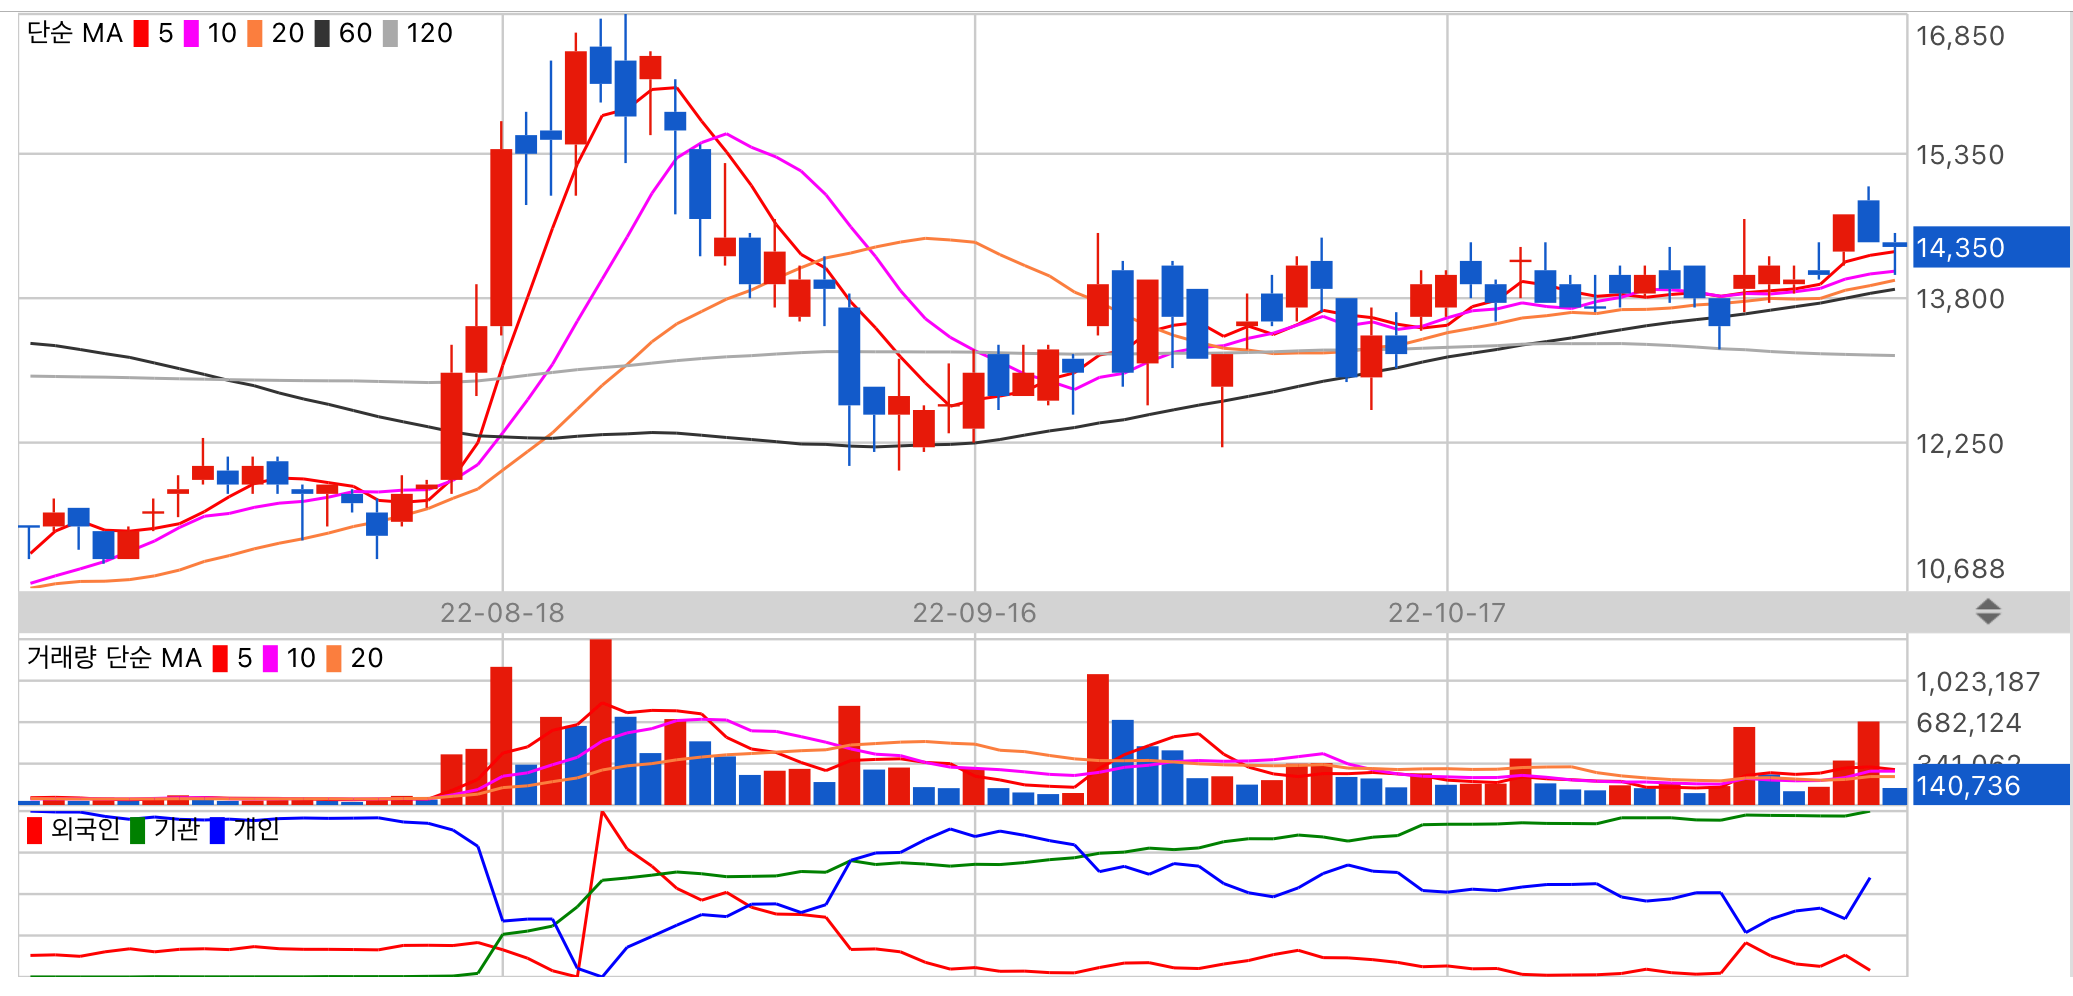Click the 12,250 price axis label

(x=1960, y=444)
